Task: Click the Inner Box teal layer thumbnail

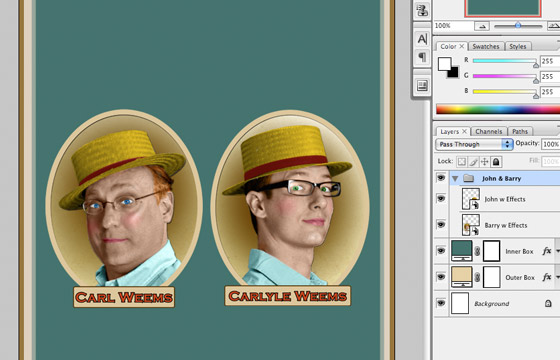Action: 462,251
